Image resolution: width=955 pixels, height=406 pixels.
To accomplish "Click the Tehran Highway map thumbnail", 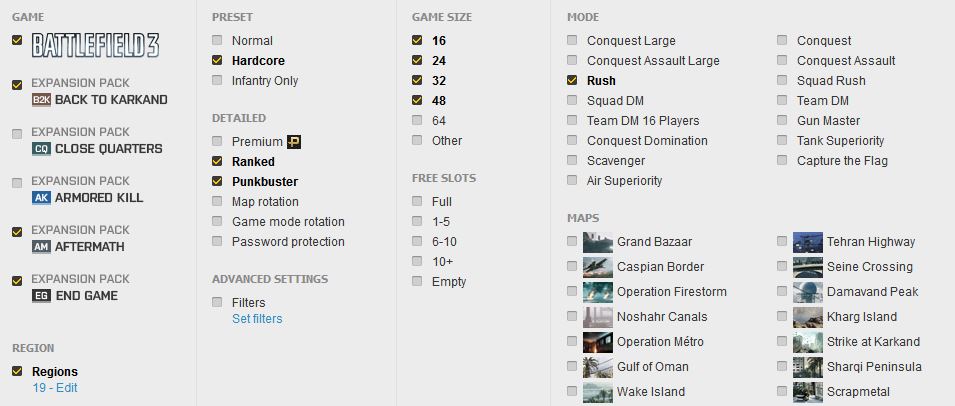I will point(808,242).
